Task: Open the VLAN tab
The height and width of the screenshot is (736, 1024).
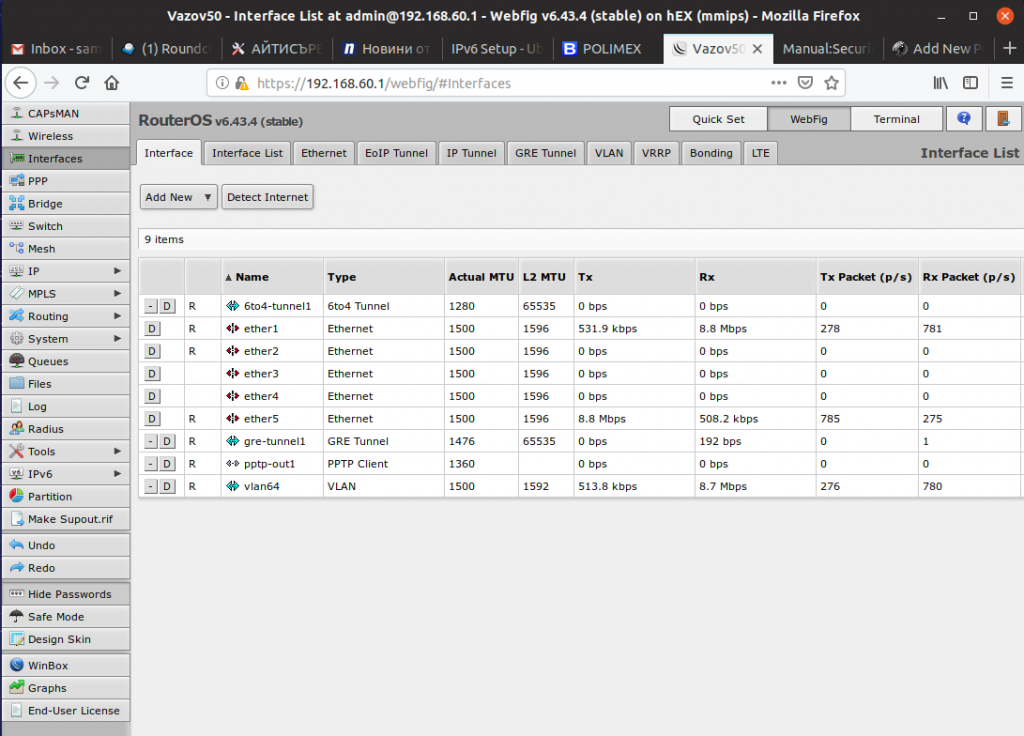Action: coord(608,152)
